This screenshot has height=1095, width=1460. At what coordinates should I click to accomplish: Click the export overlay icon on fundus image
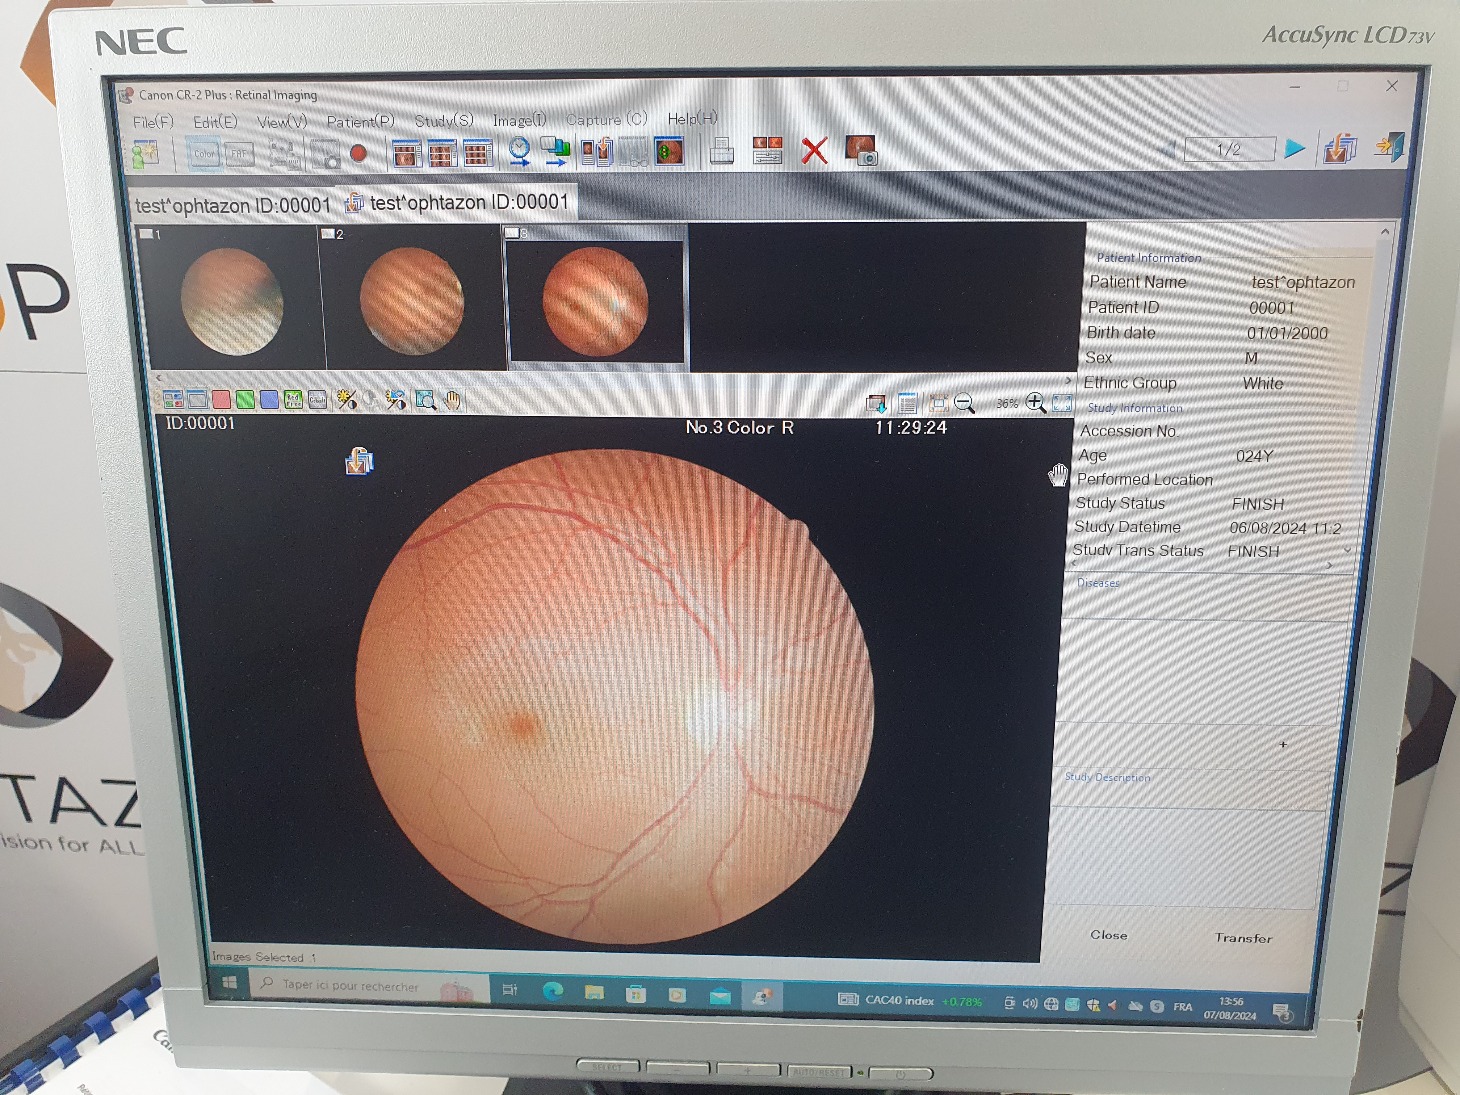359,462
